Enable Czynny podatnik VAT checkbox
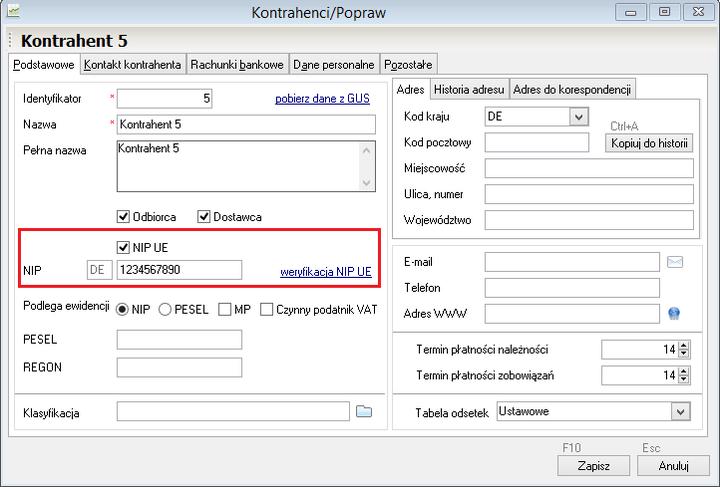Viewport: 720px width, 487px height. 267,309
